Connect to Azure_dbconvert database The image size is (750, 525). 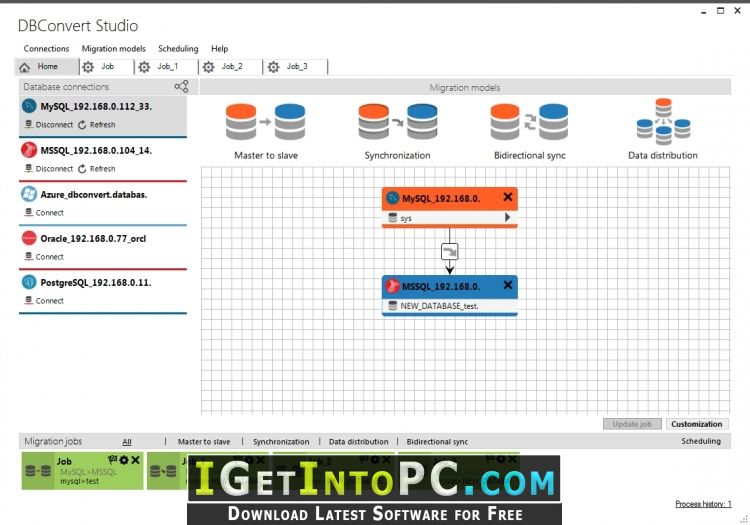(x=44, y=212)
